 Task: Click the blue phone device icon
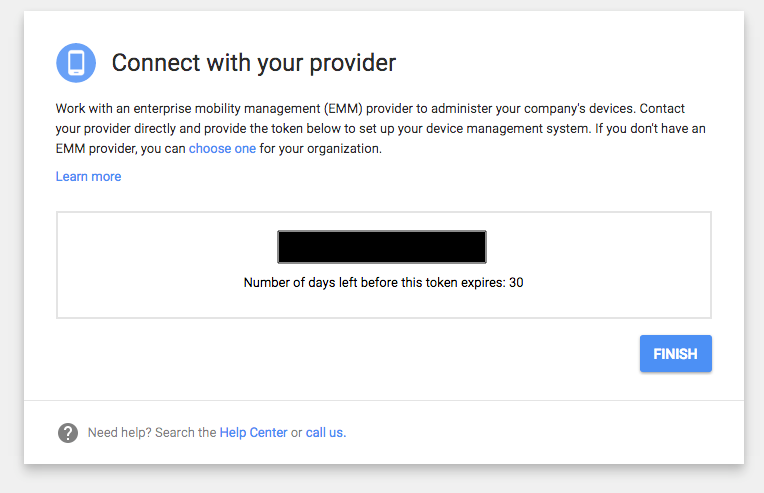(76, 63)
